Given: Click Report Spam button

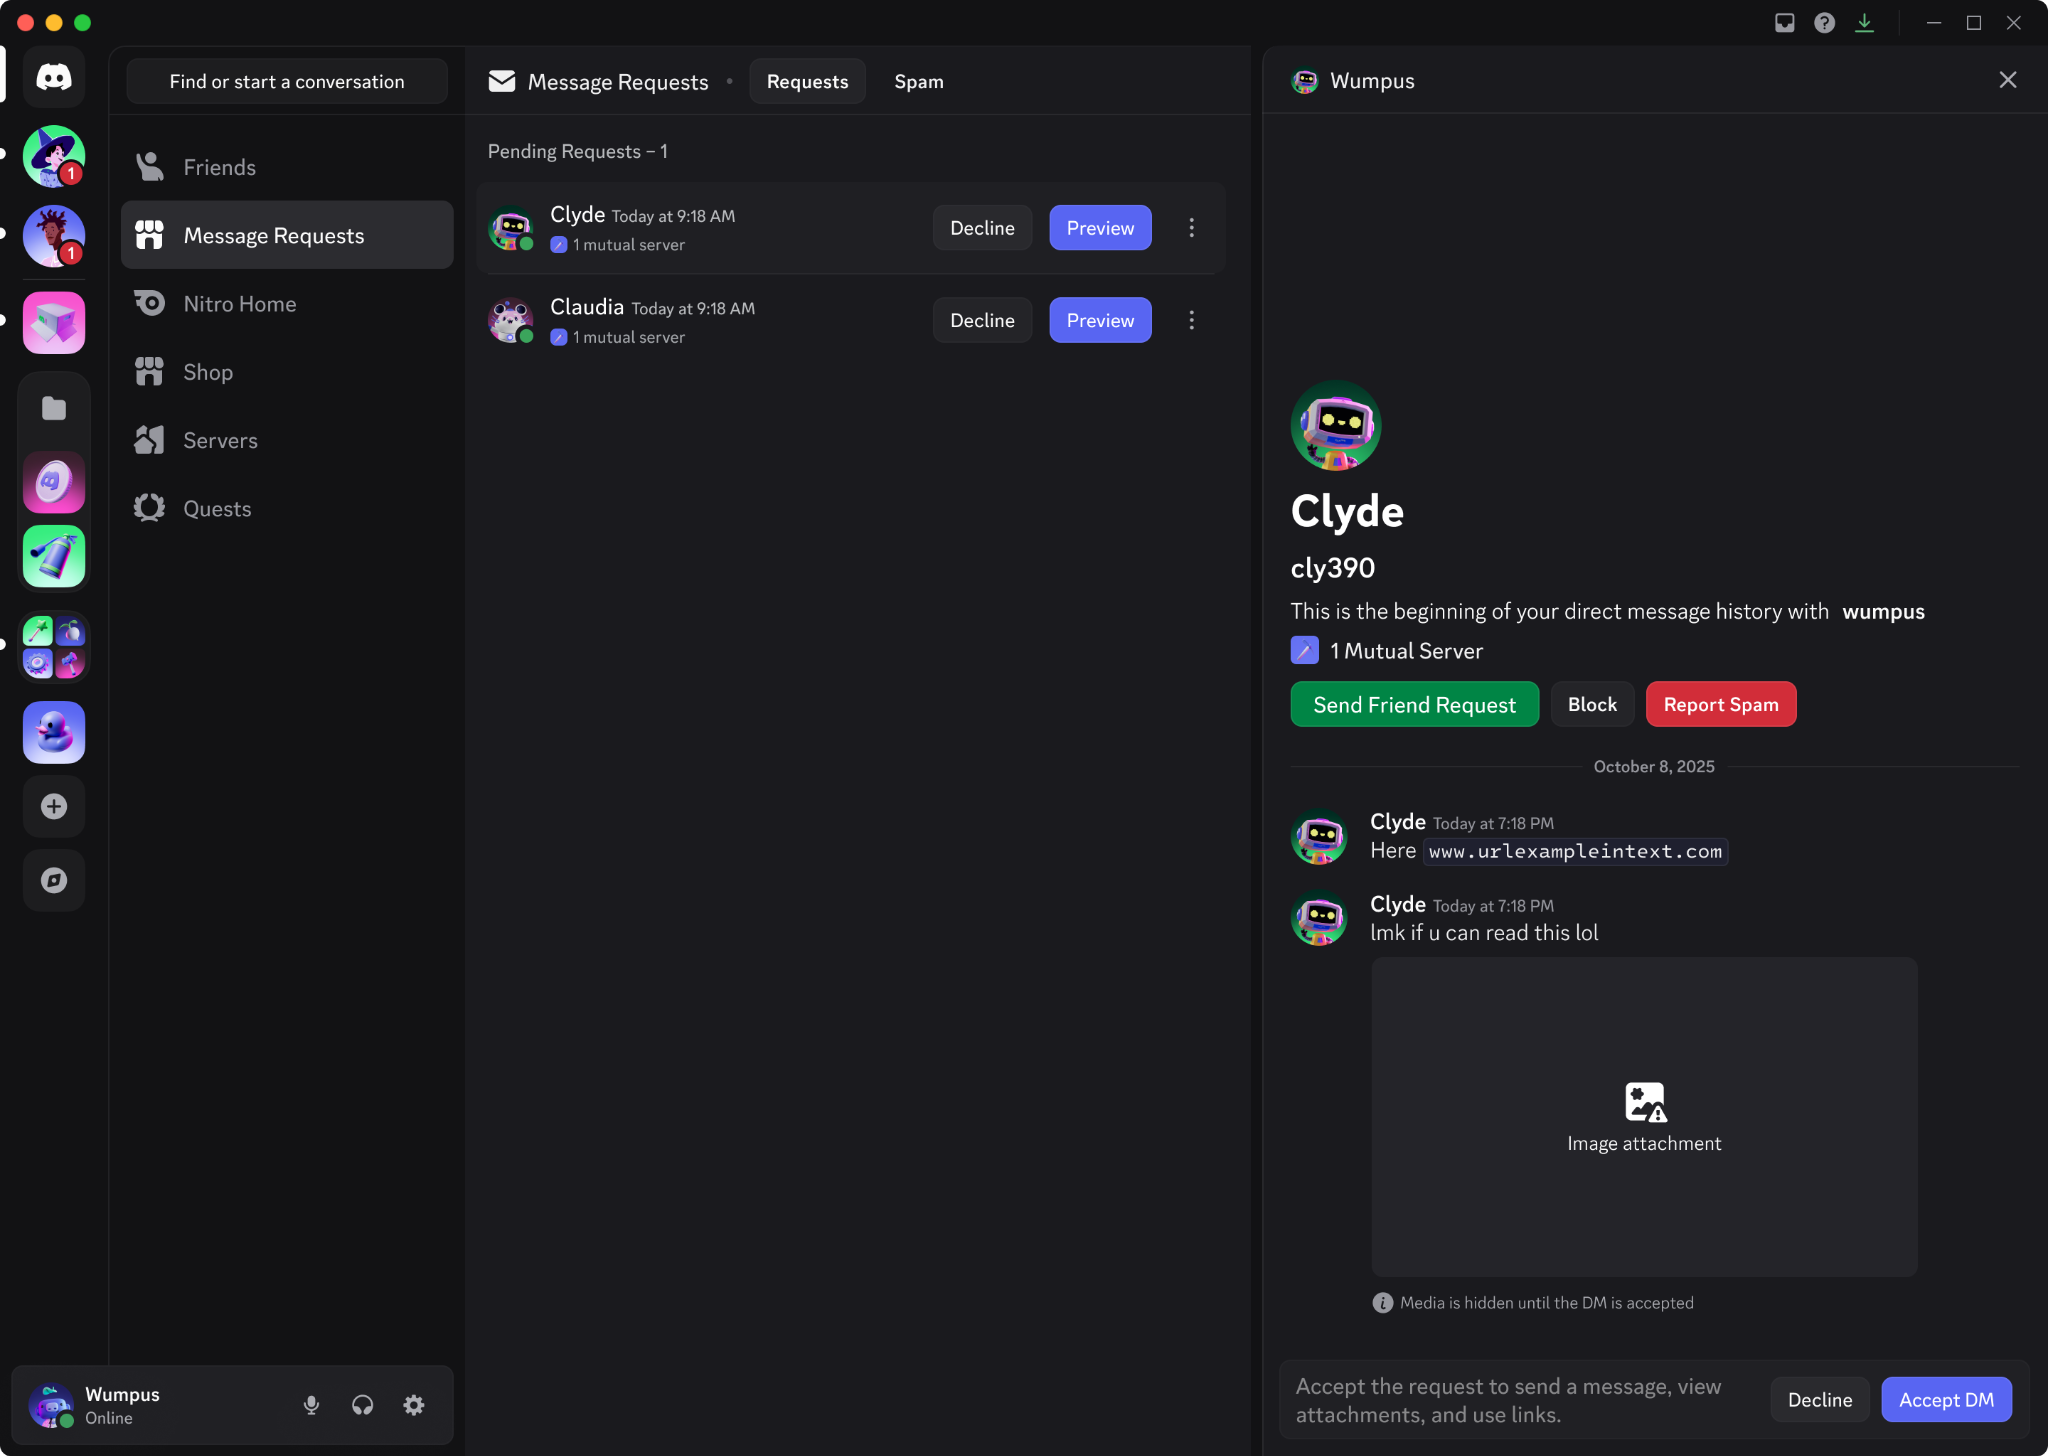Looking at the screenshot, I should [x=1720, y=704].
